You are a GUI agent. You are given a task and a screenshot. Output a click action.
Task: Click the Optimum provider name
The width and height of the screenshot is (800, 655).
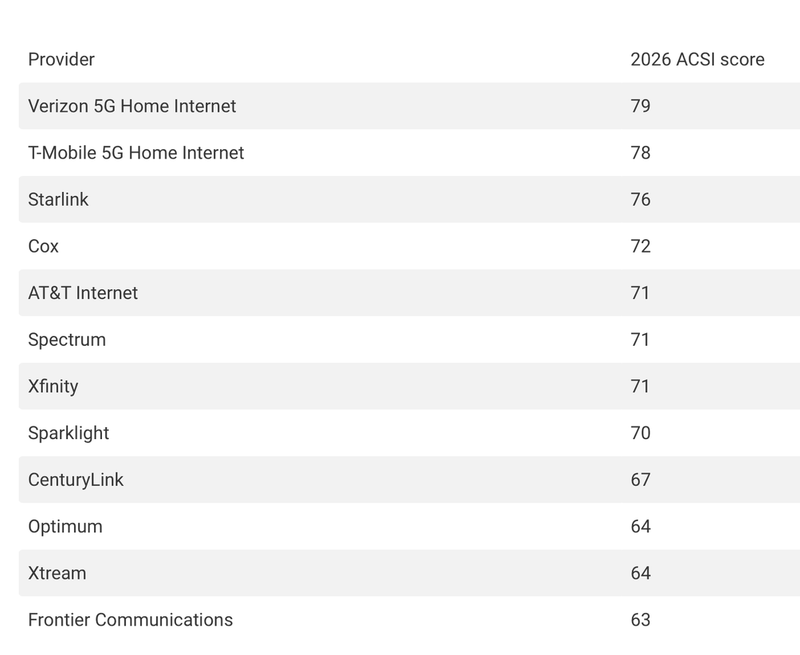(x=65, y=526)
